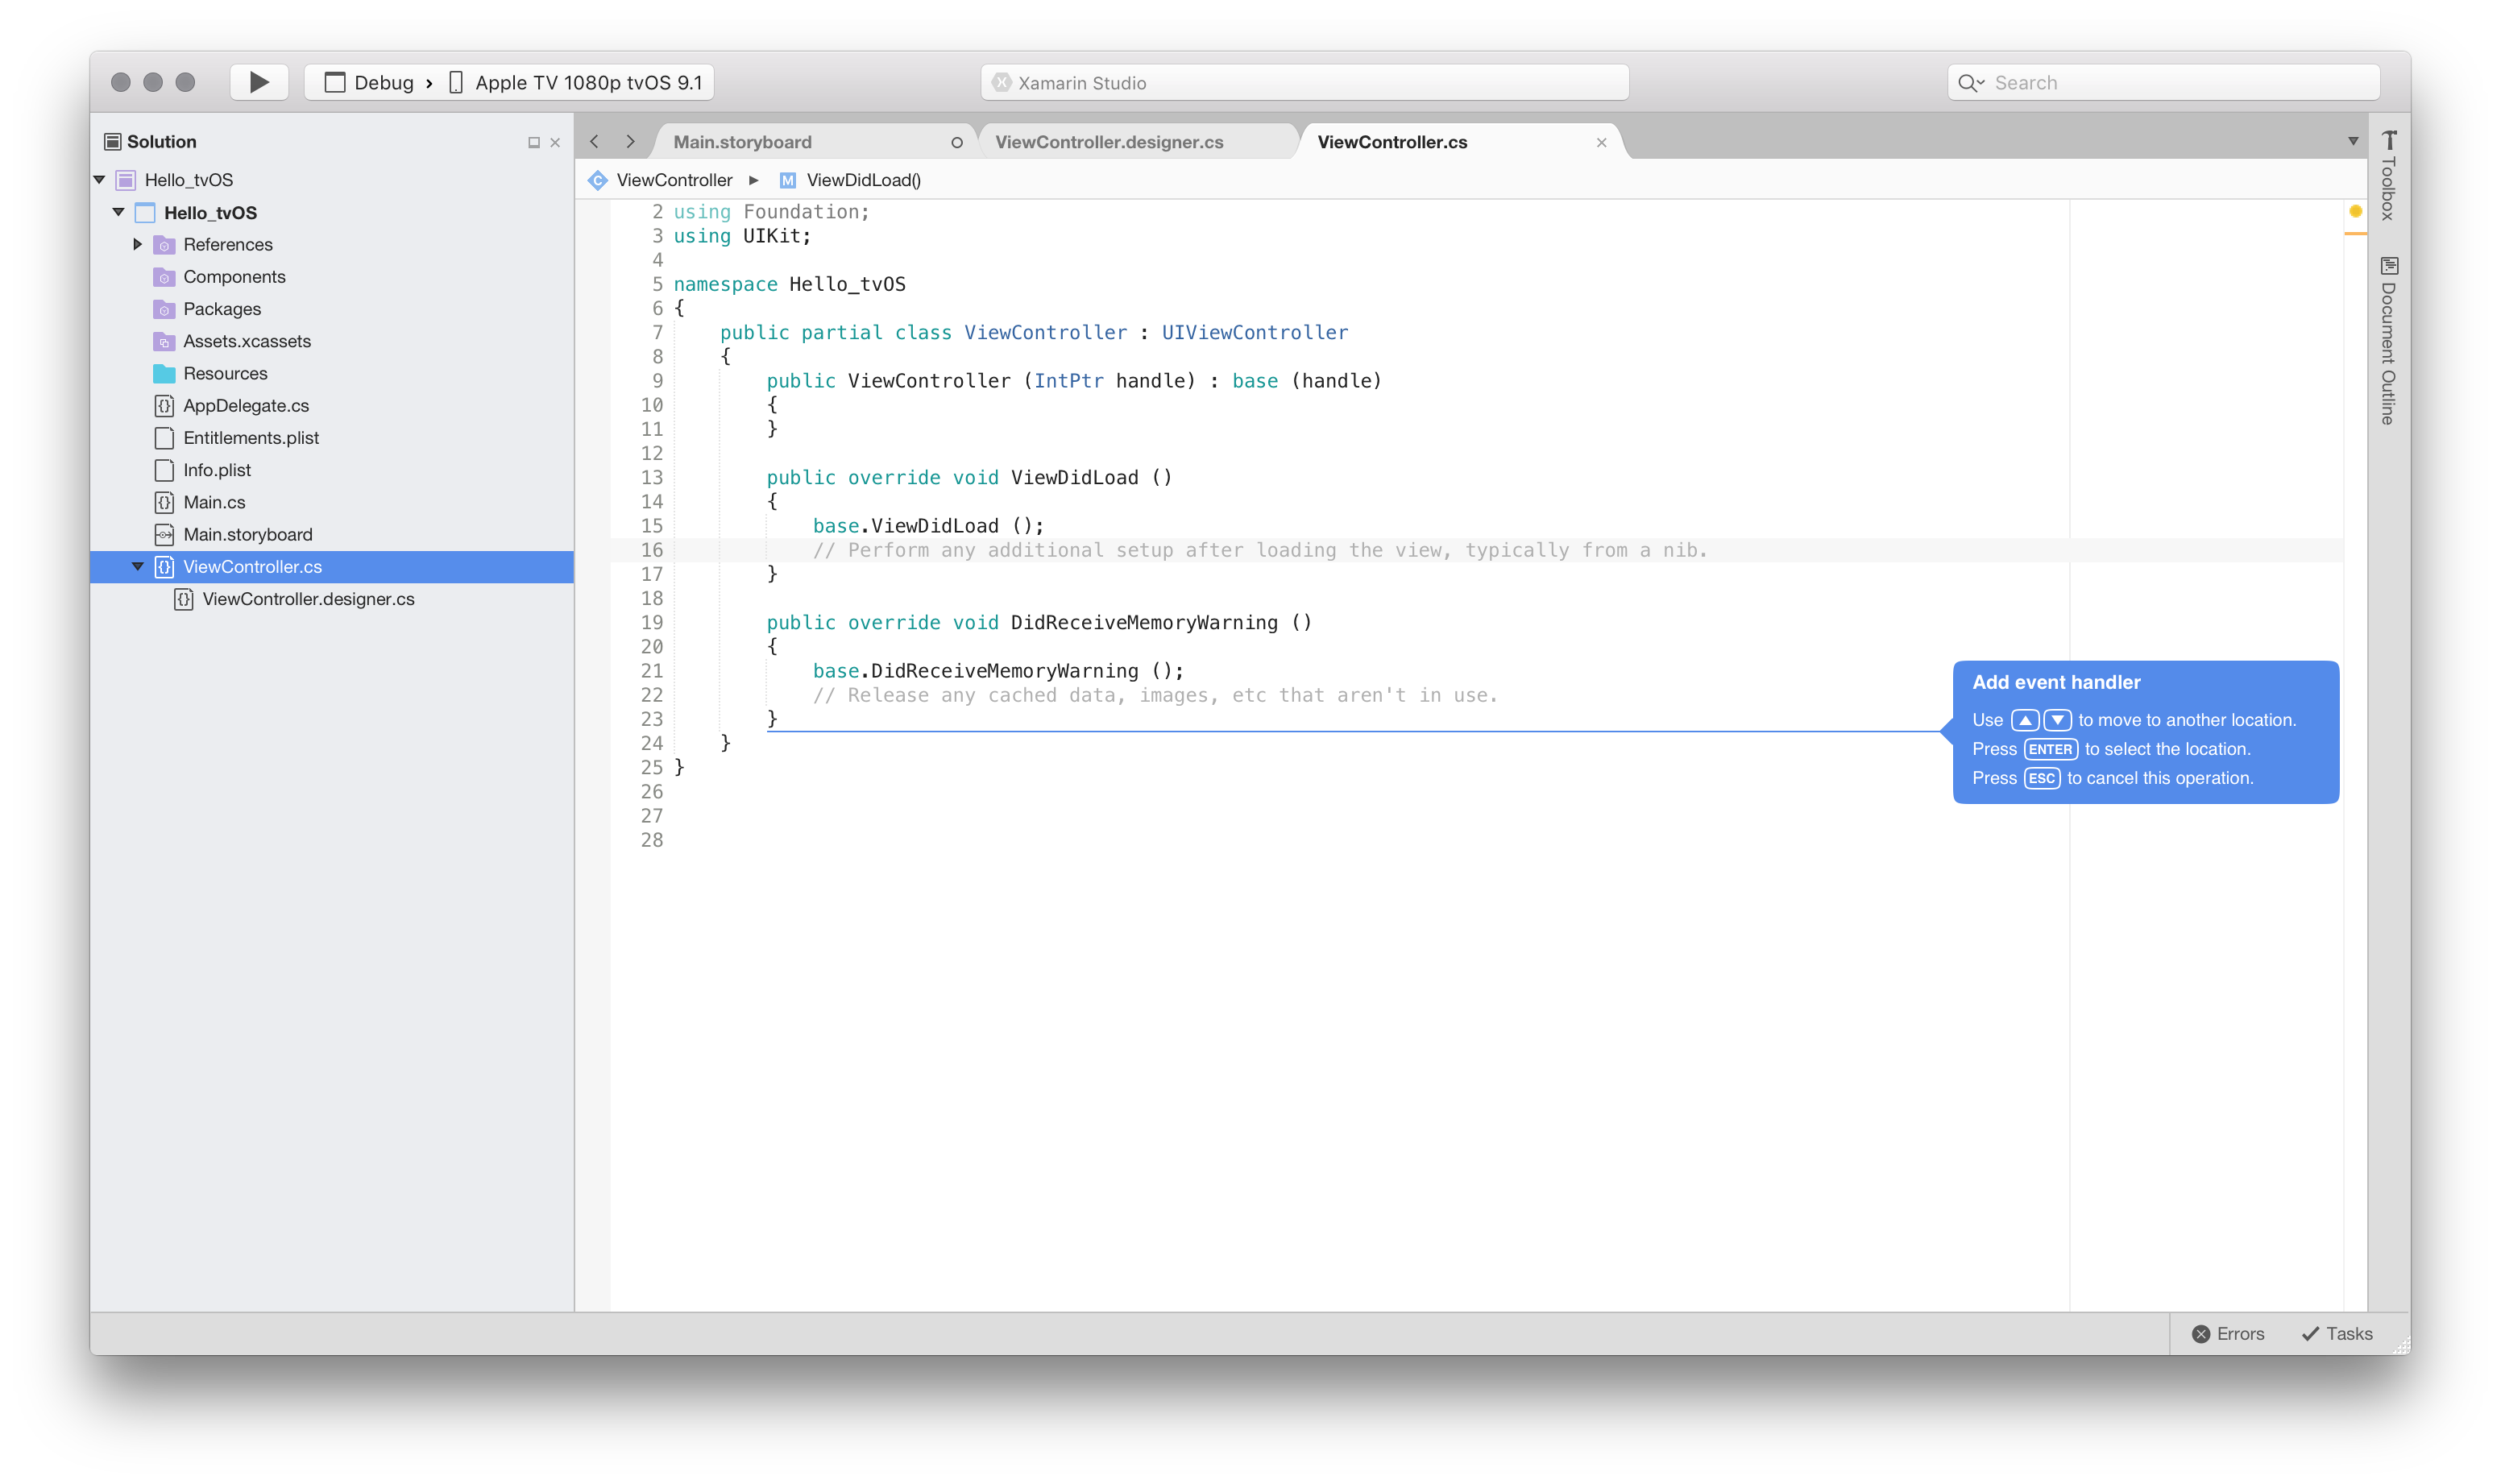Collapse the bold Hello_tvOS project node
Screen dimensions: 2501x1484
[119, 212]
